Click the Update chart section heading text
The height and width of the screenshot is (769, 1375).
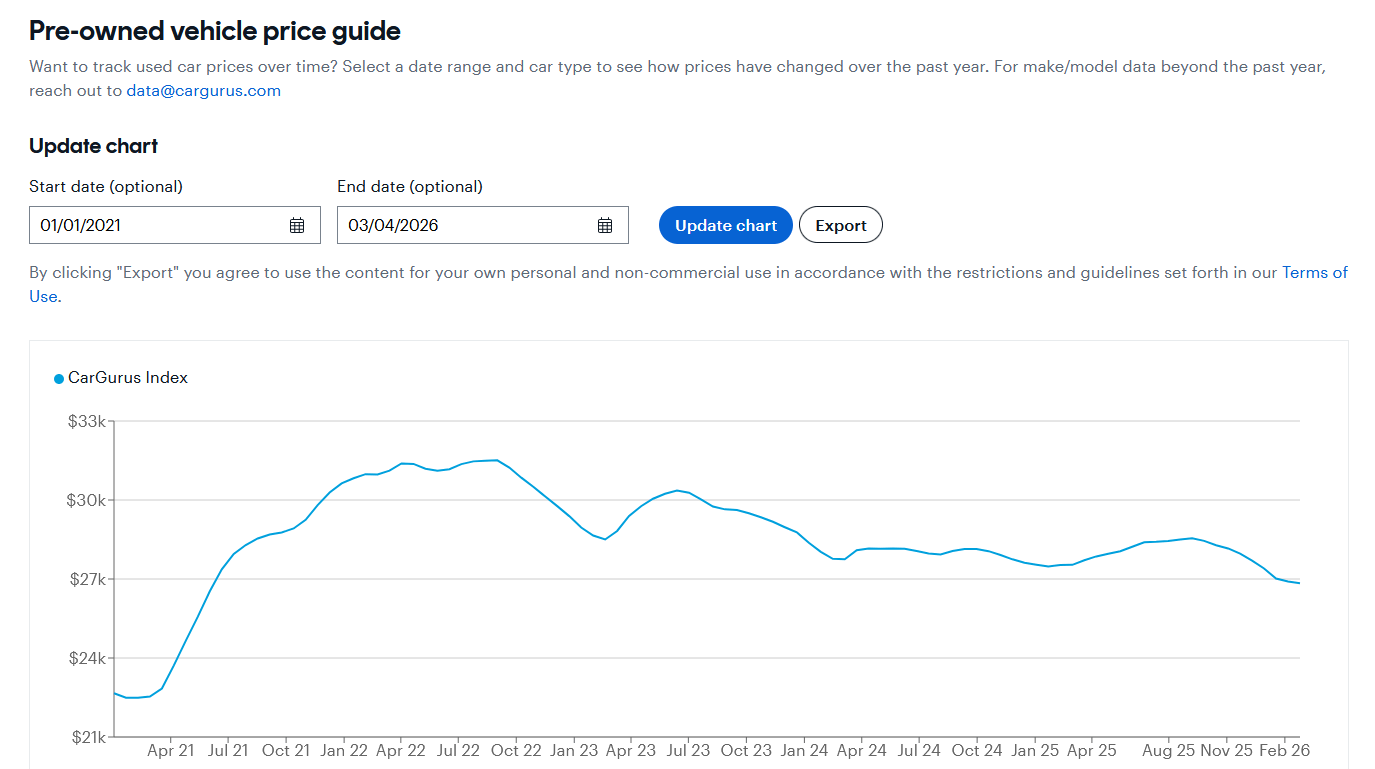(94, 146)
